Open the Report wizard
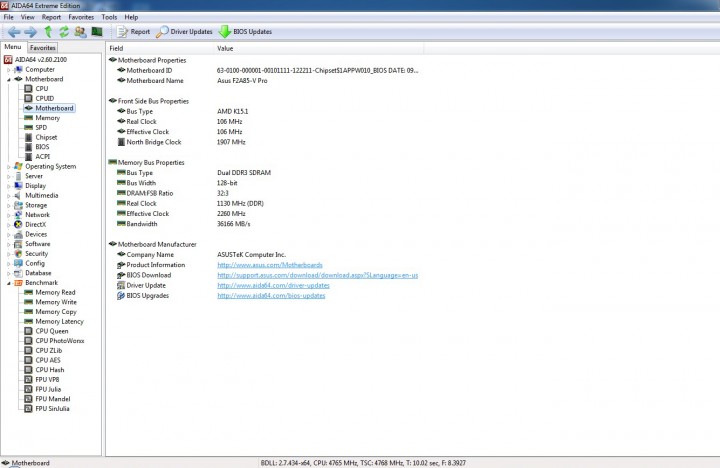 [133, 32]
